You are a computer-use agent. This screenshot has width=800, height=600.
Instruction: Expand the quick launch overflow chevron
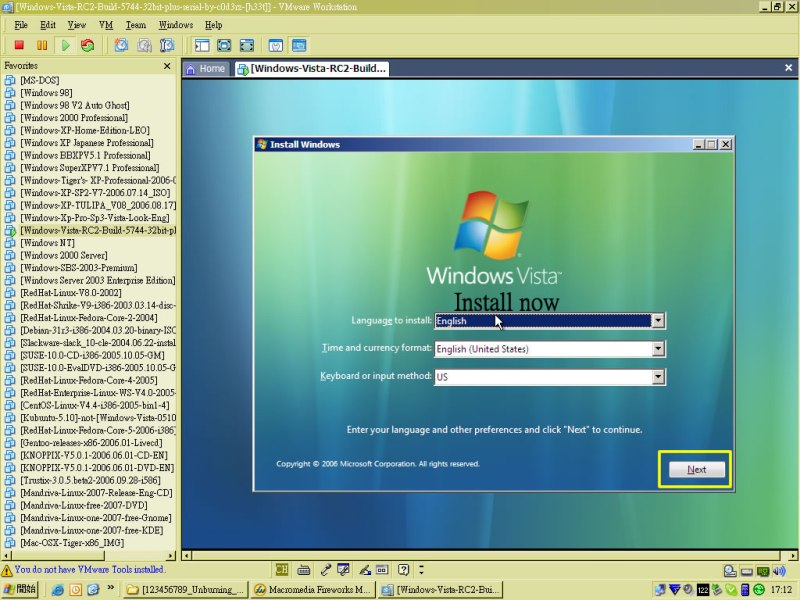(110, 588)
